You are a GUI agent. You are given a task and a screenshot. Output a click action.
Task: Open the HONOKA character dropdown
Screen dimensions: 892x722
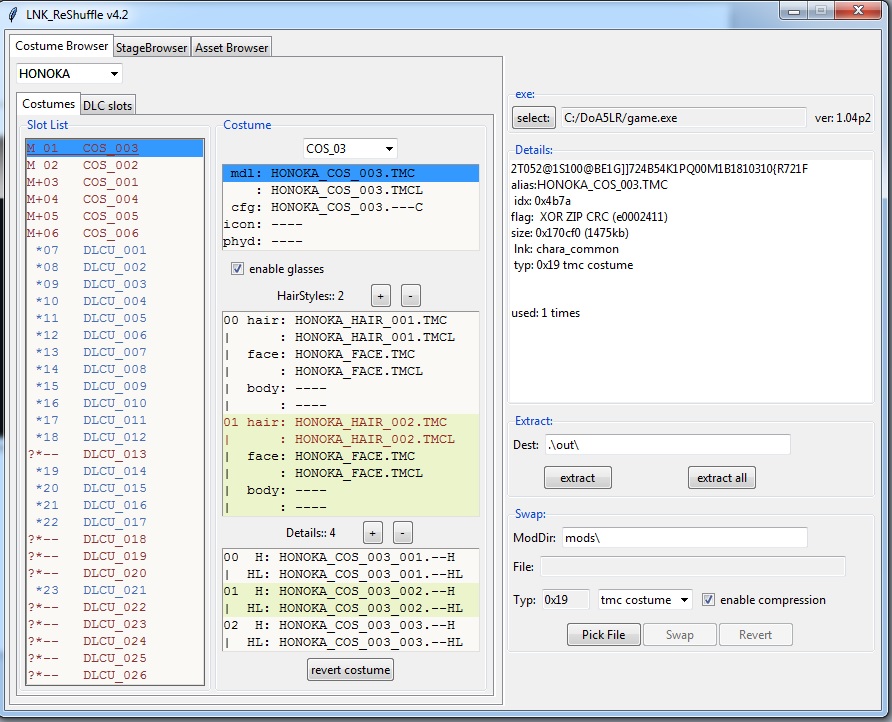69,73
